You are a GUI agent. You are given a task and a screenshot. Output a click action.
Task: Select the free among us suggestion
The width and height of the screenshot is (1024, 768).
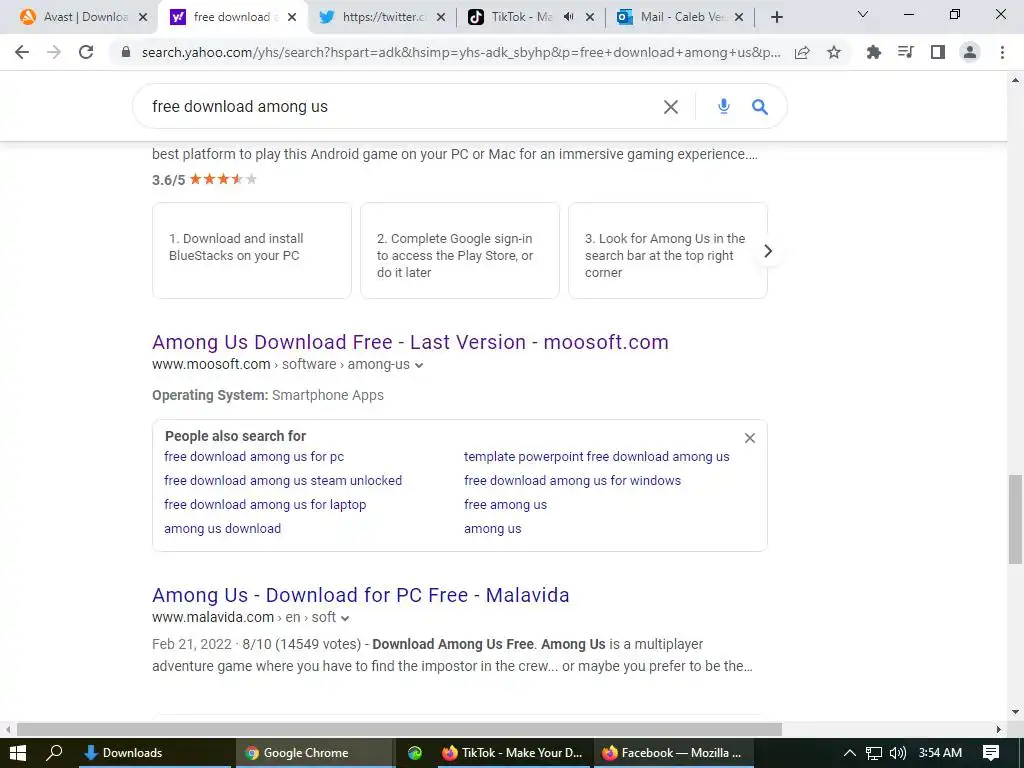[x=505, y=505]
